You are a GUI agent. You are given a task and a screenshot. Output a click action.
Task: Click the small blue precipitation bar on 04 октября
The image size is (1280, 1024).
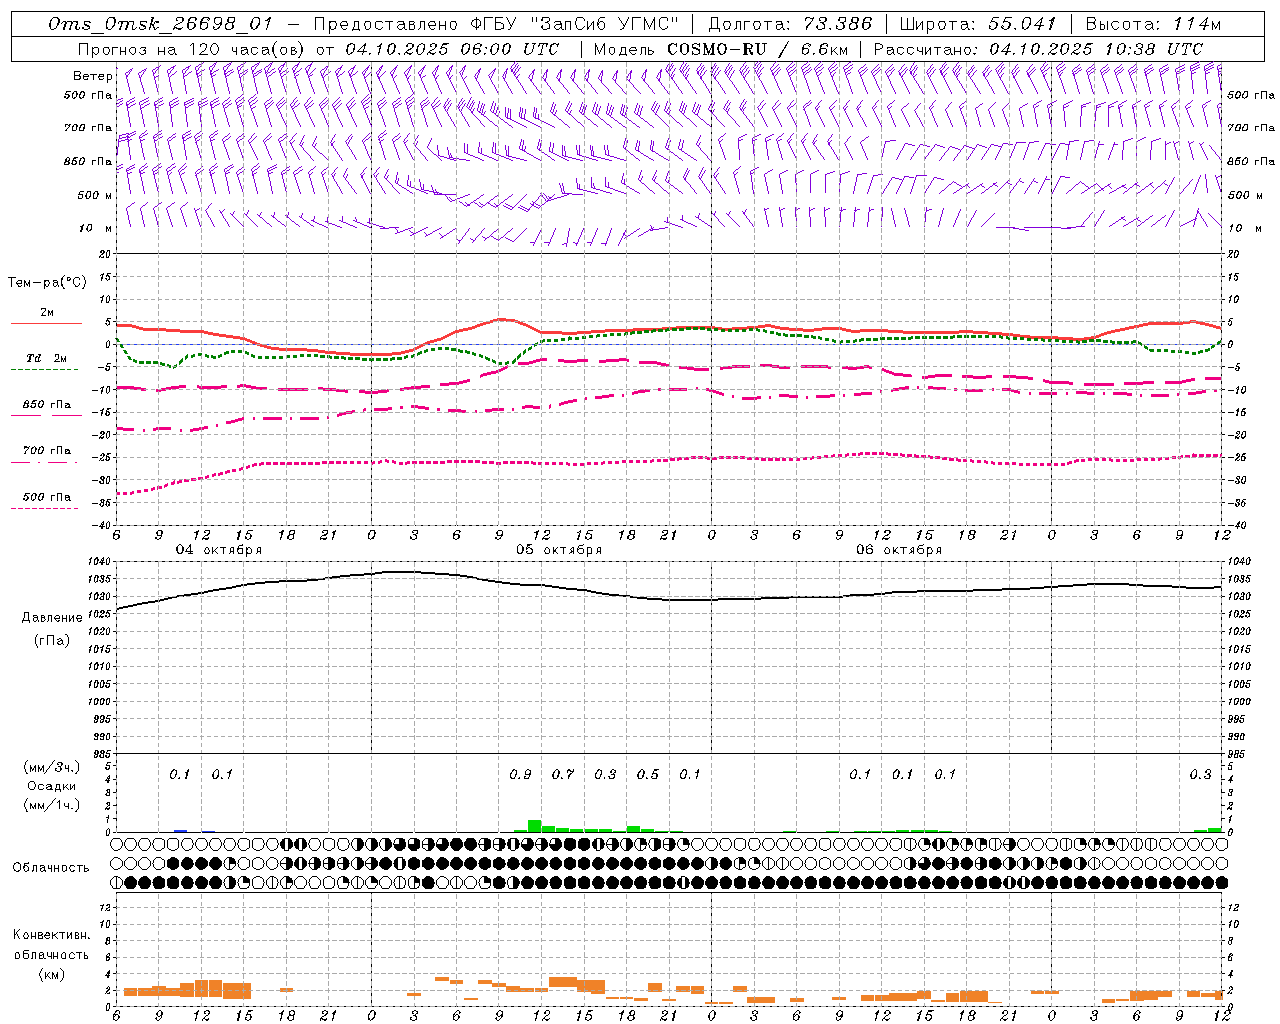(x=181, y=830)
